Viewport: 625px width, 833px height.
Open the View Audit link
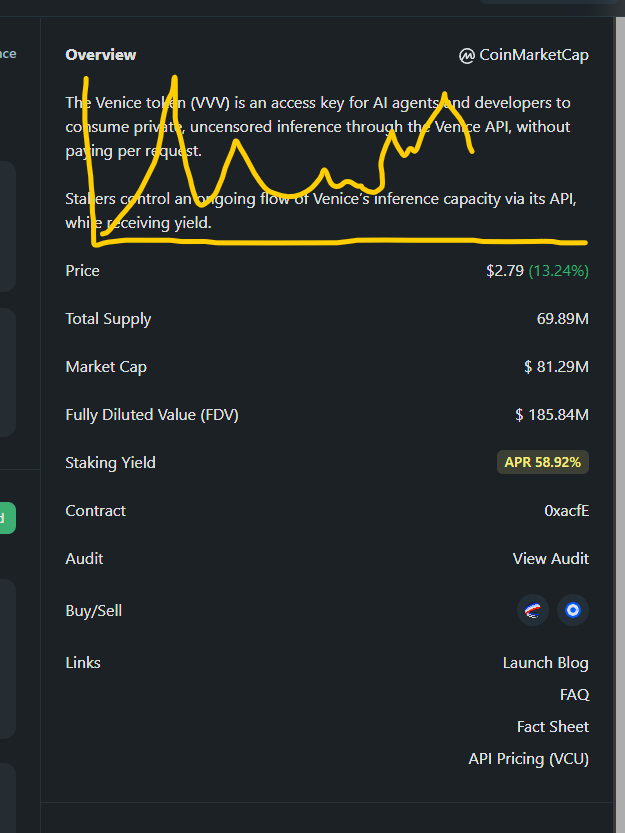[x=551, y=558]
